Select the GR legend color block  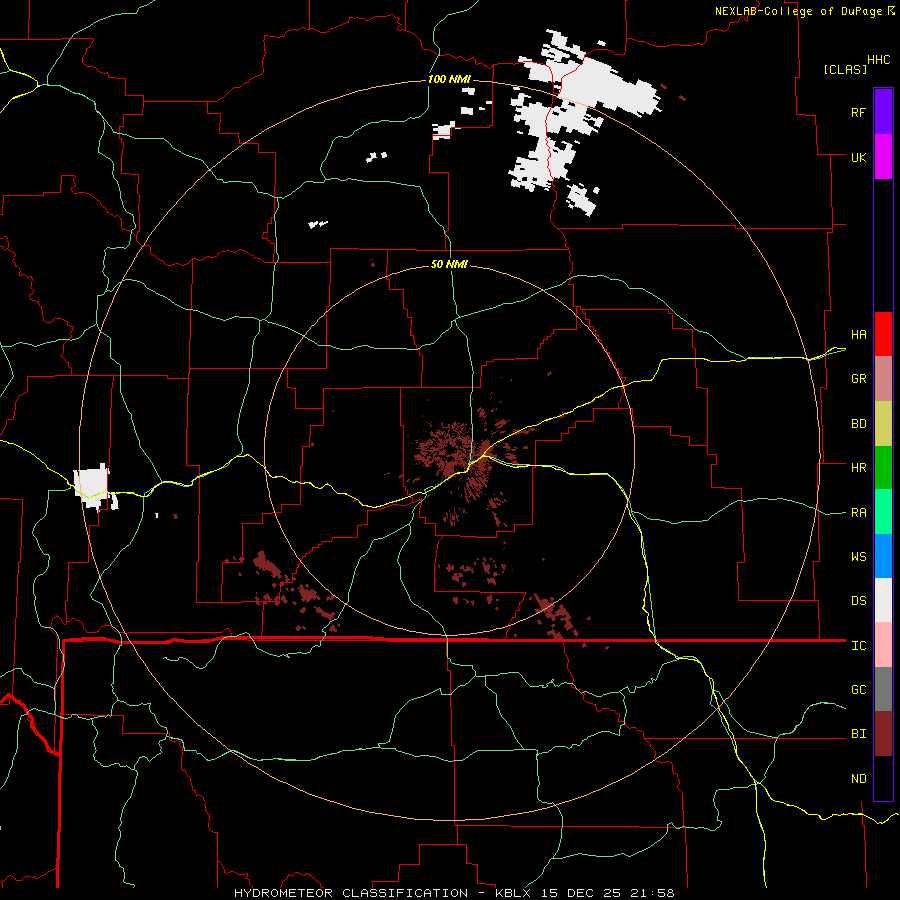pos(883,379)
